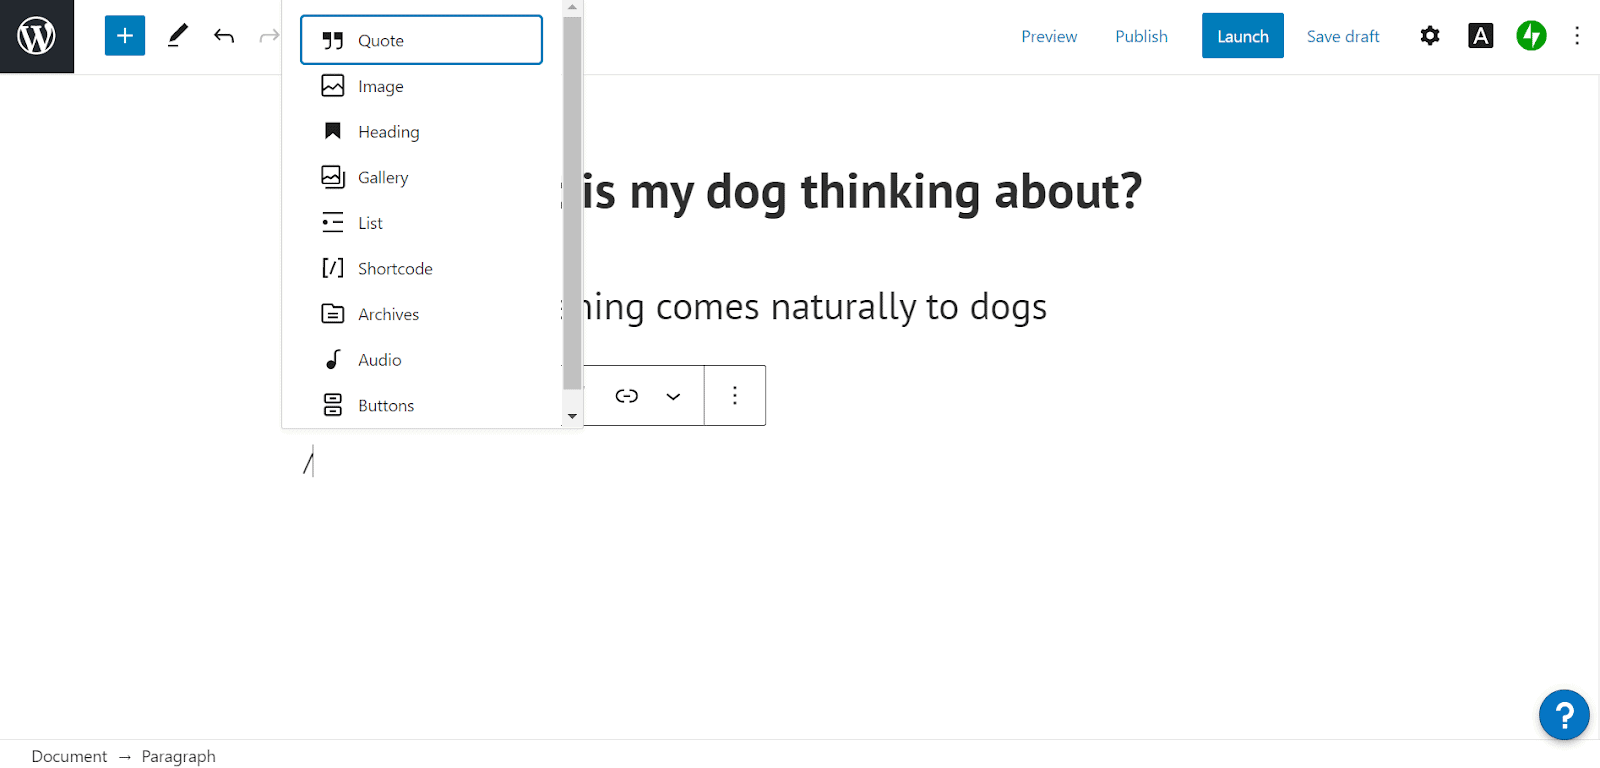Choose the Heading block
1600x768 pixels.
pos(421,131)
